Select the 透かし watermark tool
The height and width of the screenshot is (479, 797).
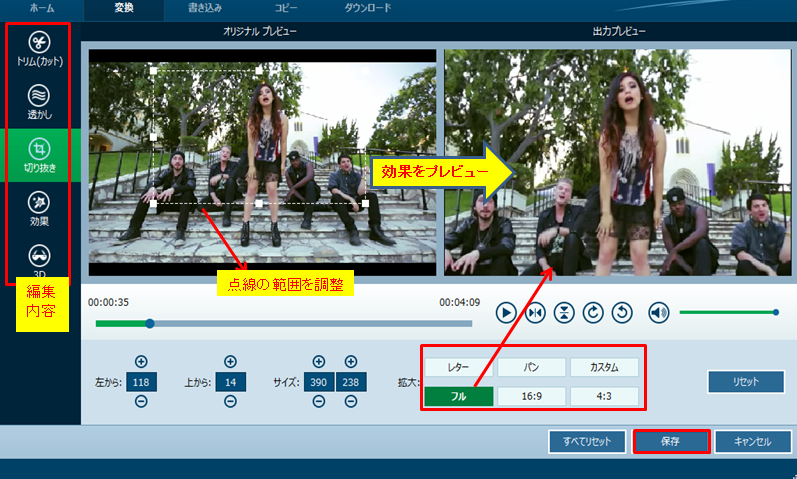click(39, 102)
